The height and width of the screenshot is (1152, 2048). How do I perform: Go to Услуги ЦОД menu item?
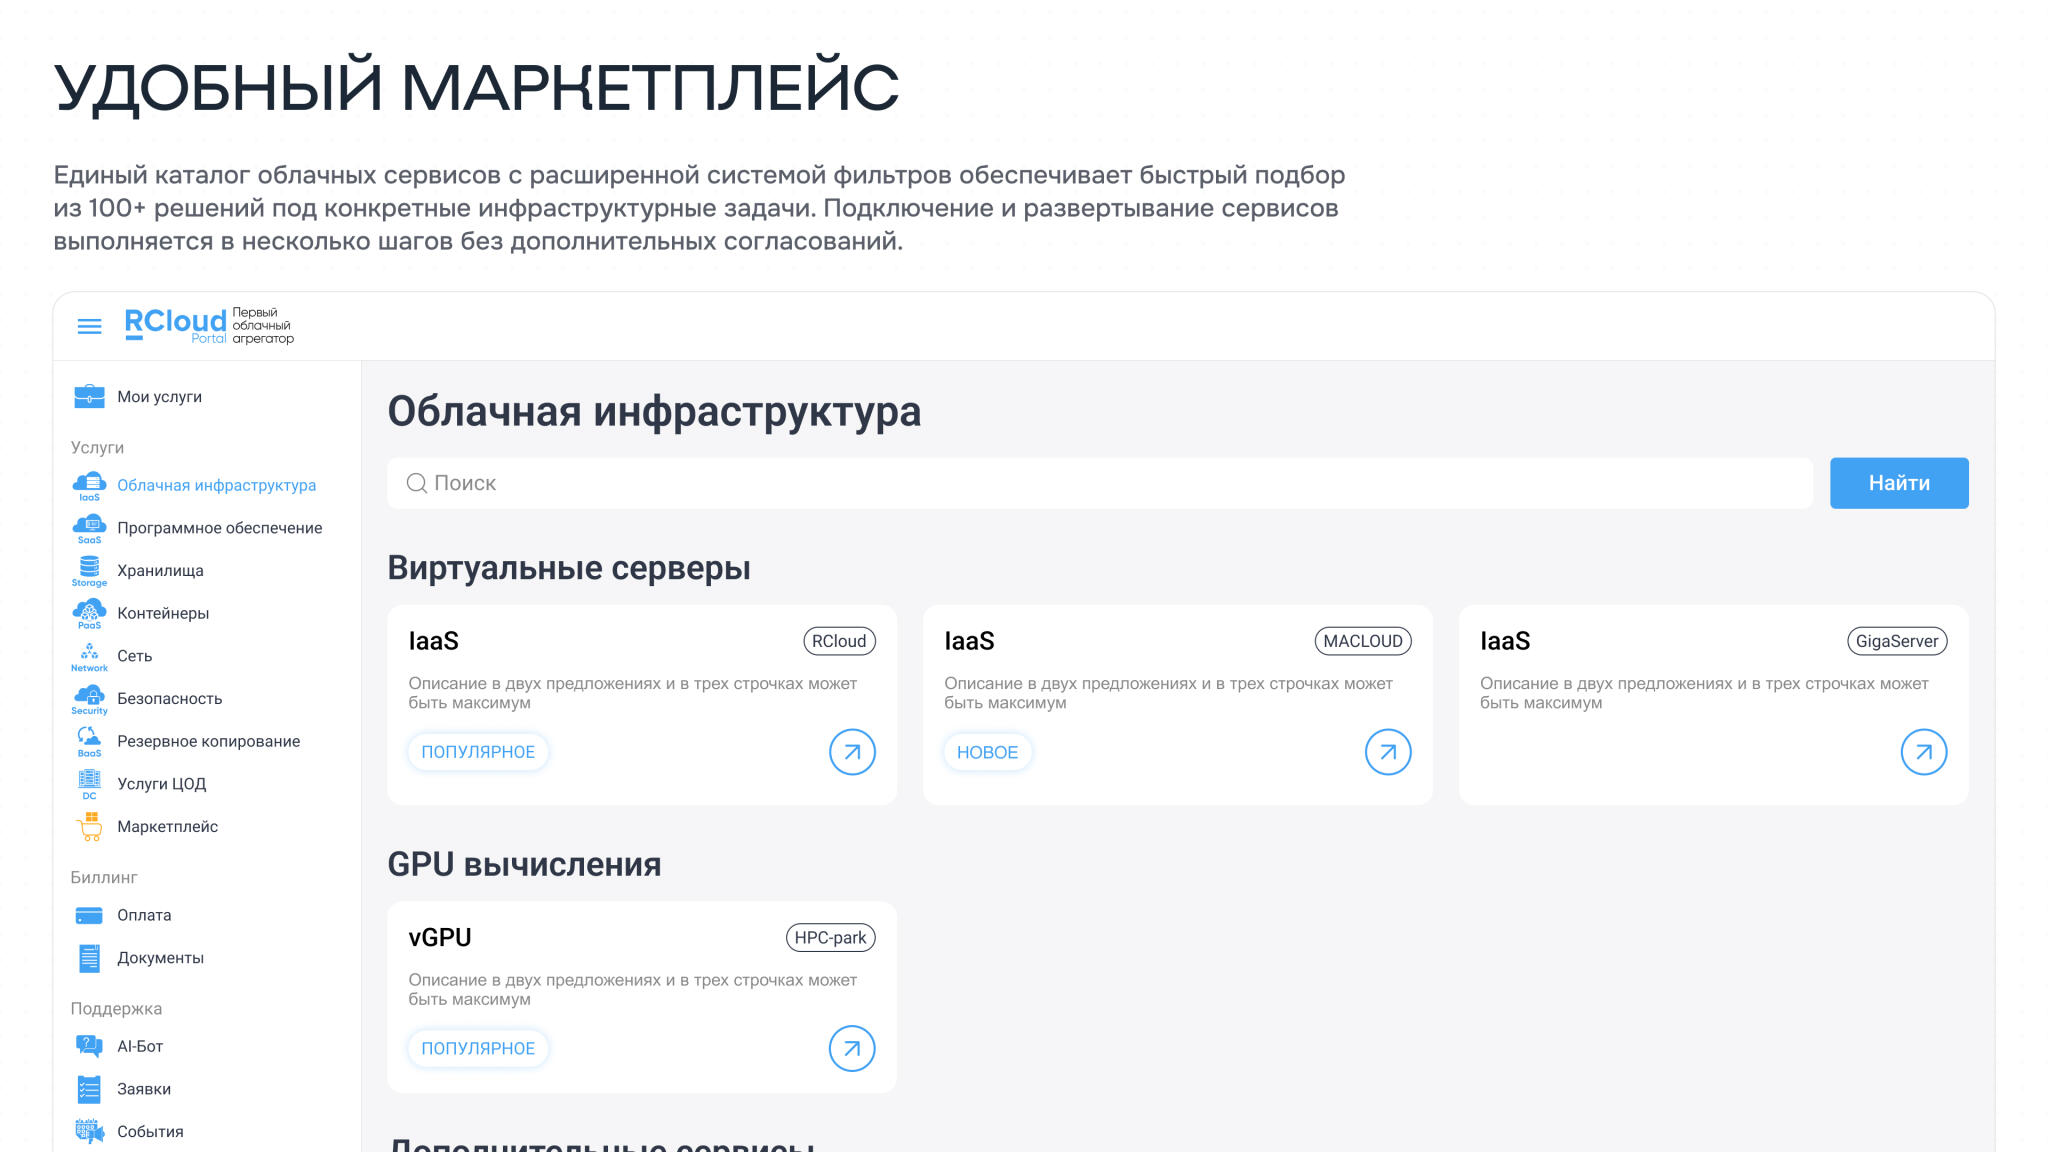click(161, 784)
